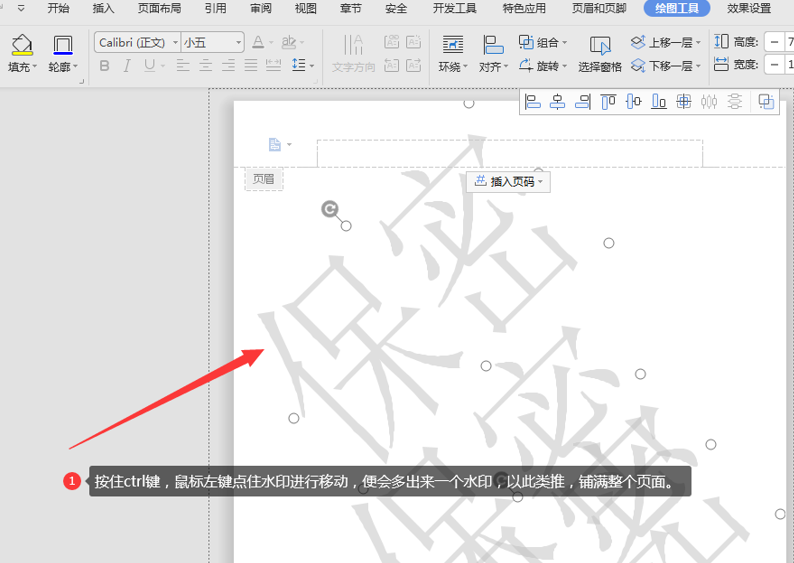This screenshot has width=794, height=563.
Task: Open the 安全 Security tab
Action: coord(396,8)
